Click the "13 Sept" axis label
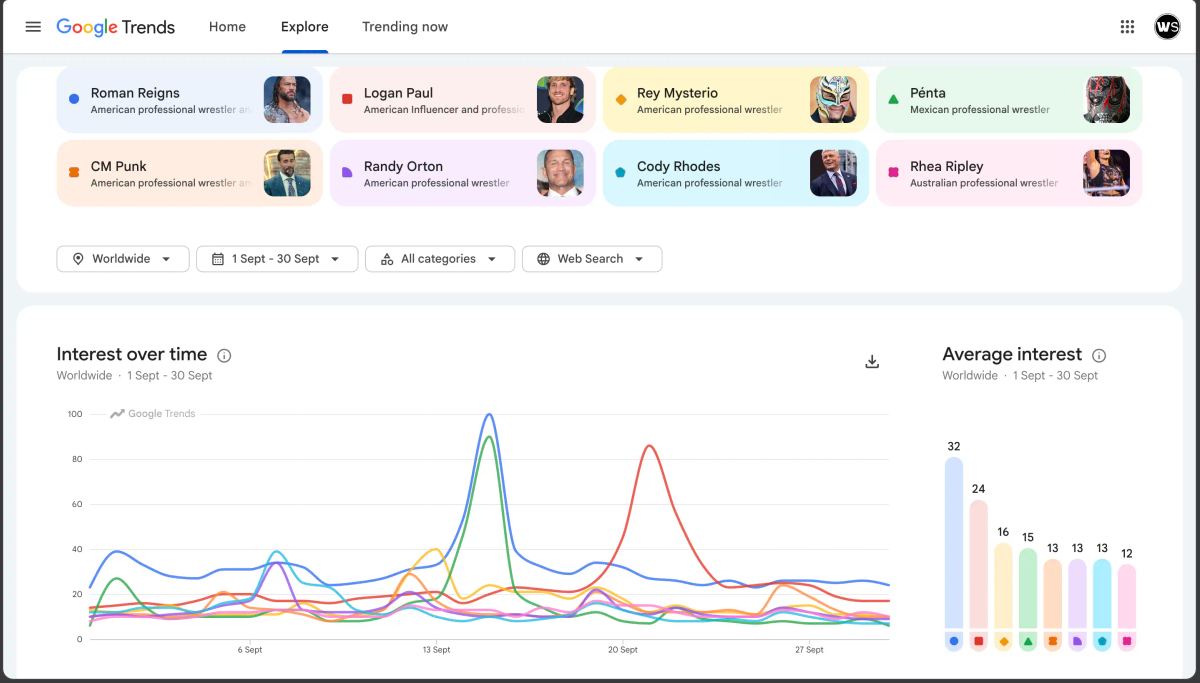The image size is (1200, 683). (x=436, y=650)
